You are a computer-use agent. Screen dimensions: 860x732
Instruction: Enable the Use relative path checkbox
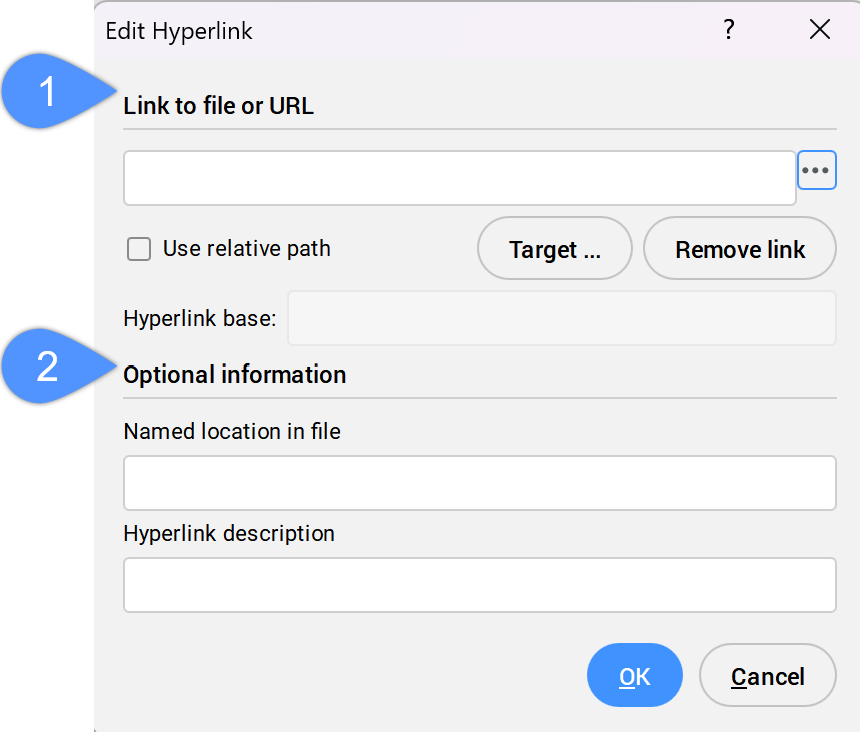click(x=139, y=249)
